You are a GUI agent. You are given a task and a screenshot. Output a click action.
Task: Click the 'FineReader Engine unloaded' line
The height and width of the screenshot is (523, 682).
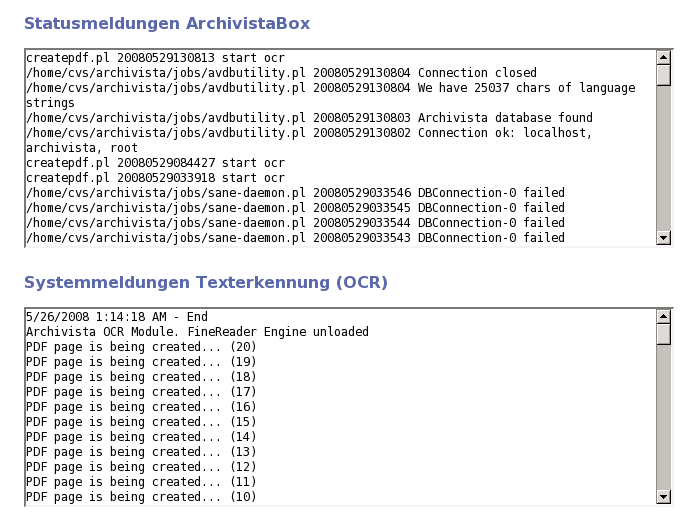click(197, 332)
